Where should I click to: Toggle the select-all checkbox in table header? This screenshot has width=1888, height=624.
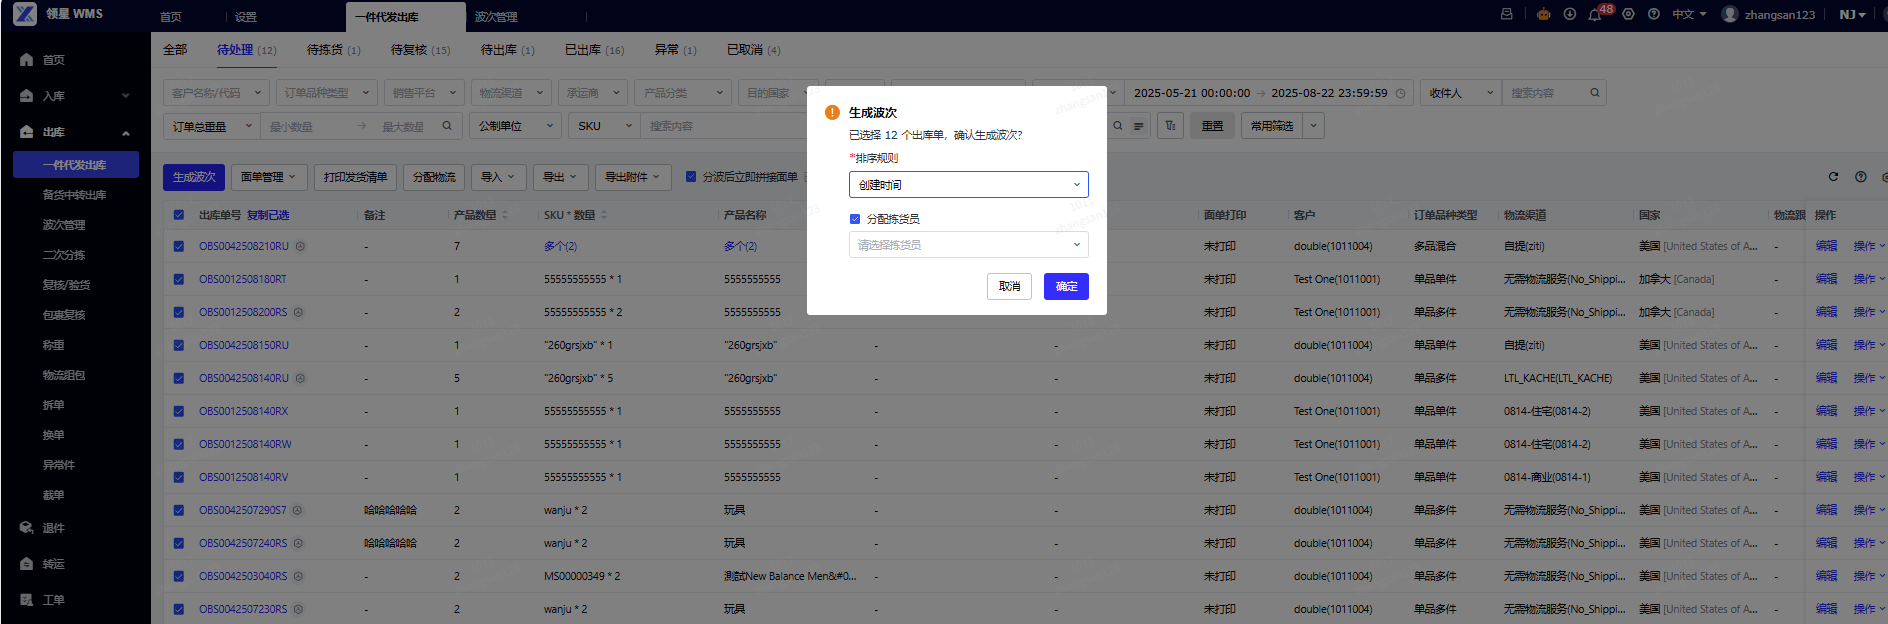pos(179,215)
